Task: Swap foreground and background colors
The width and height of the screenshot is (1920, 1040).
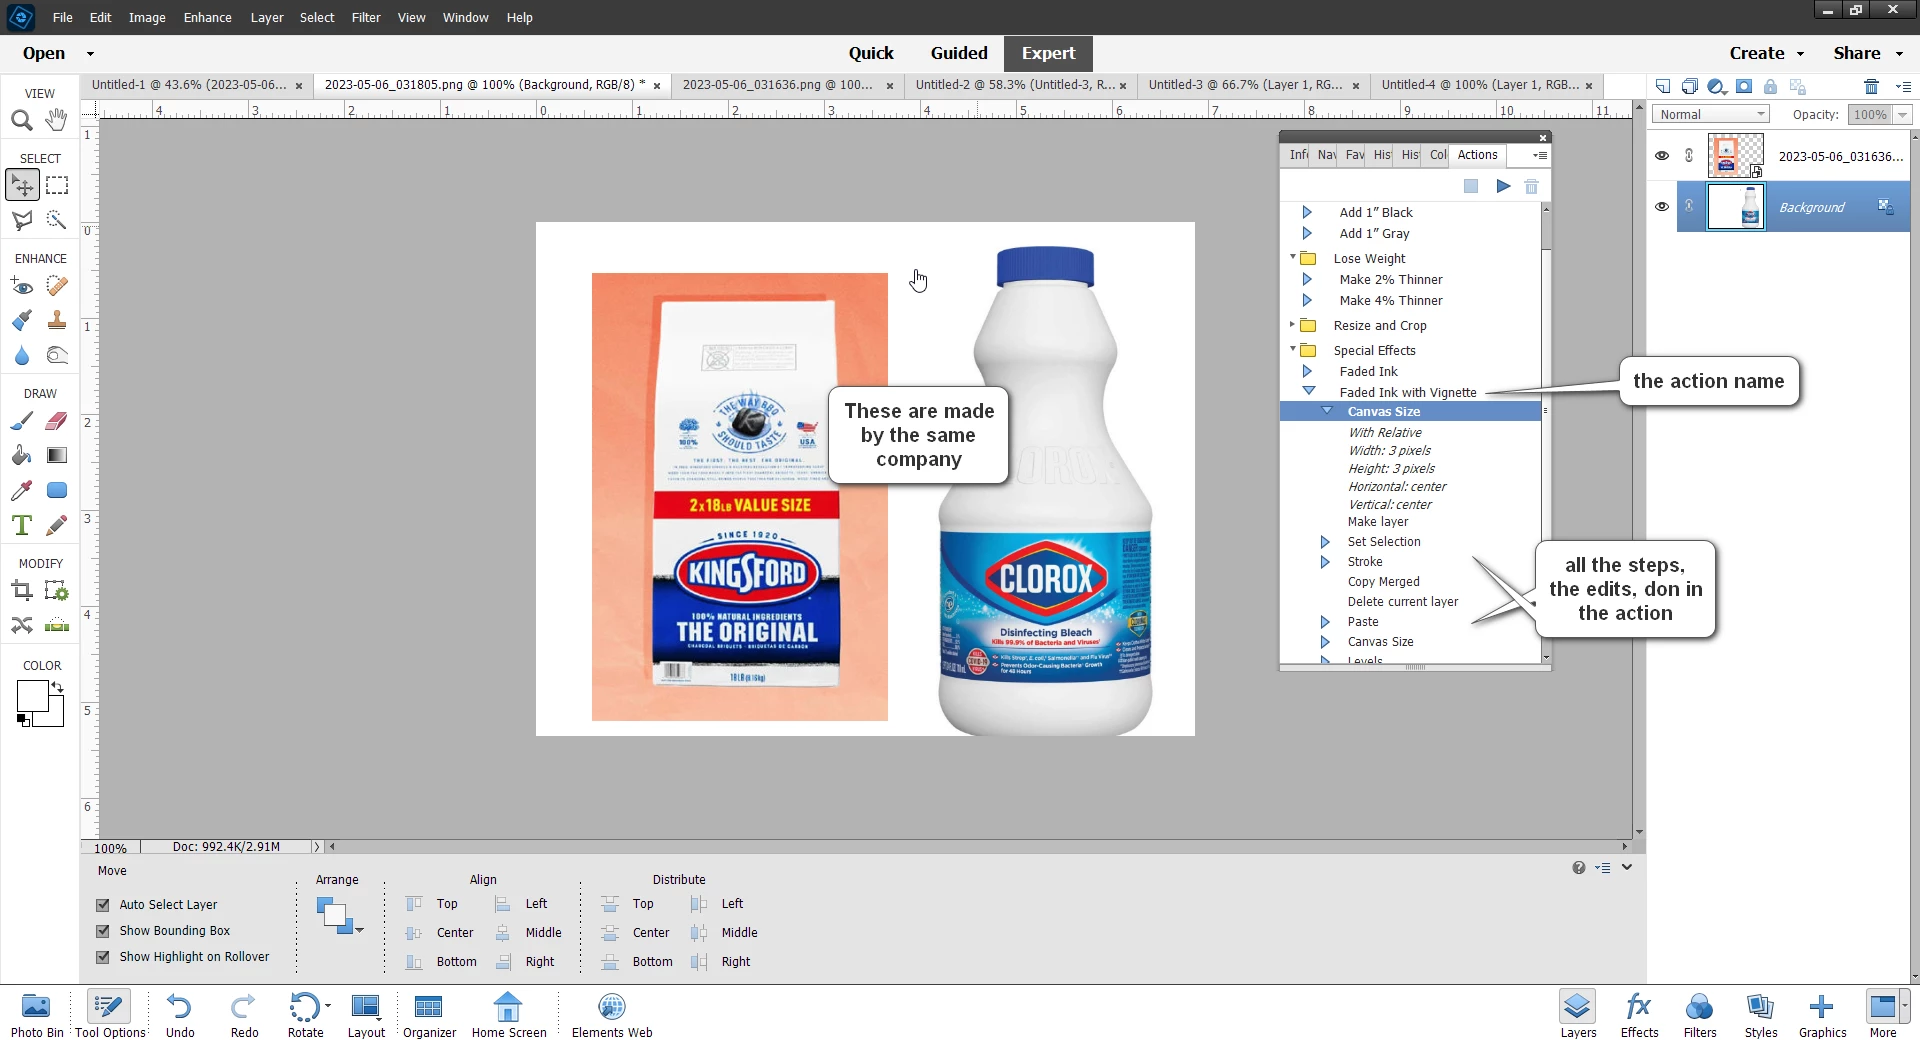Action: [58, 687]
